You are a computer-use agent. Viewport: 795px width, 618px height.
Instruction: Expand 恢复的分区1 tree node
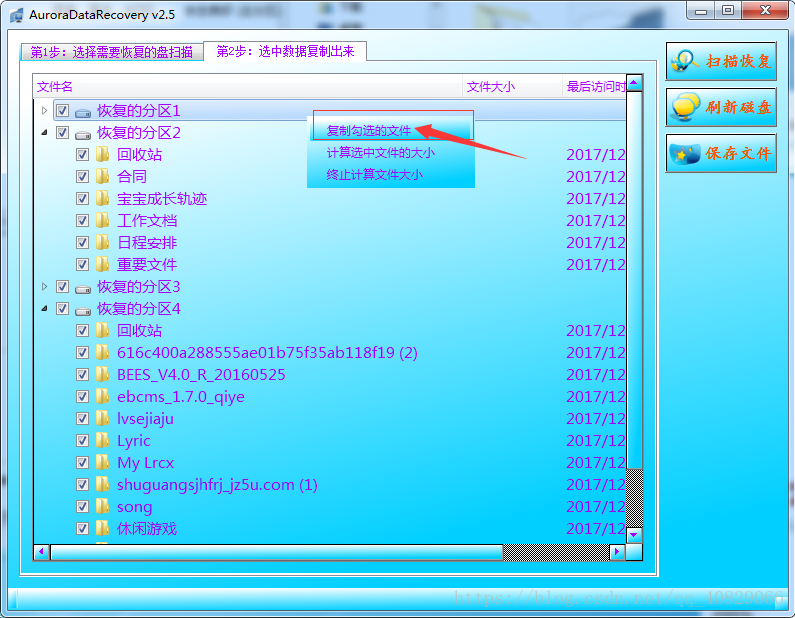(x=44, y=111)
